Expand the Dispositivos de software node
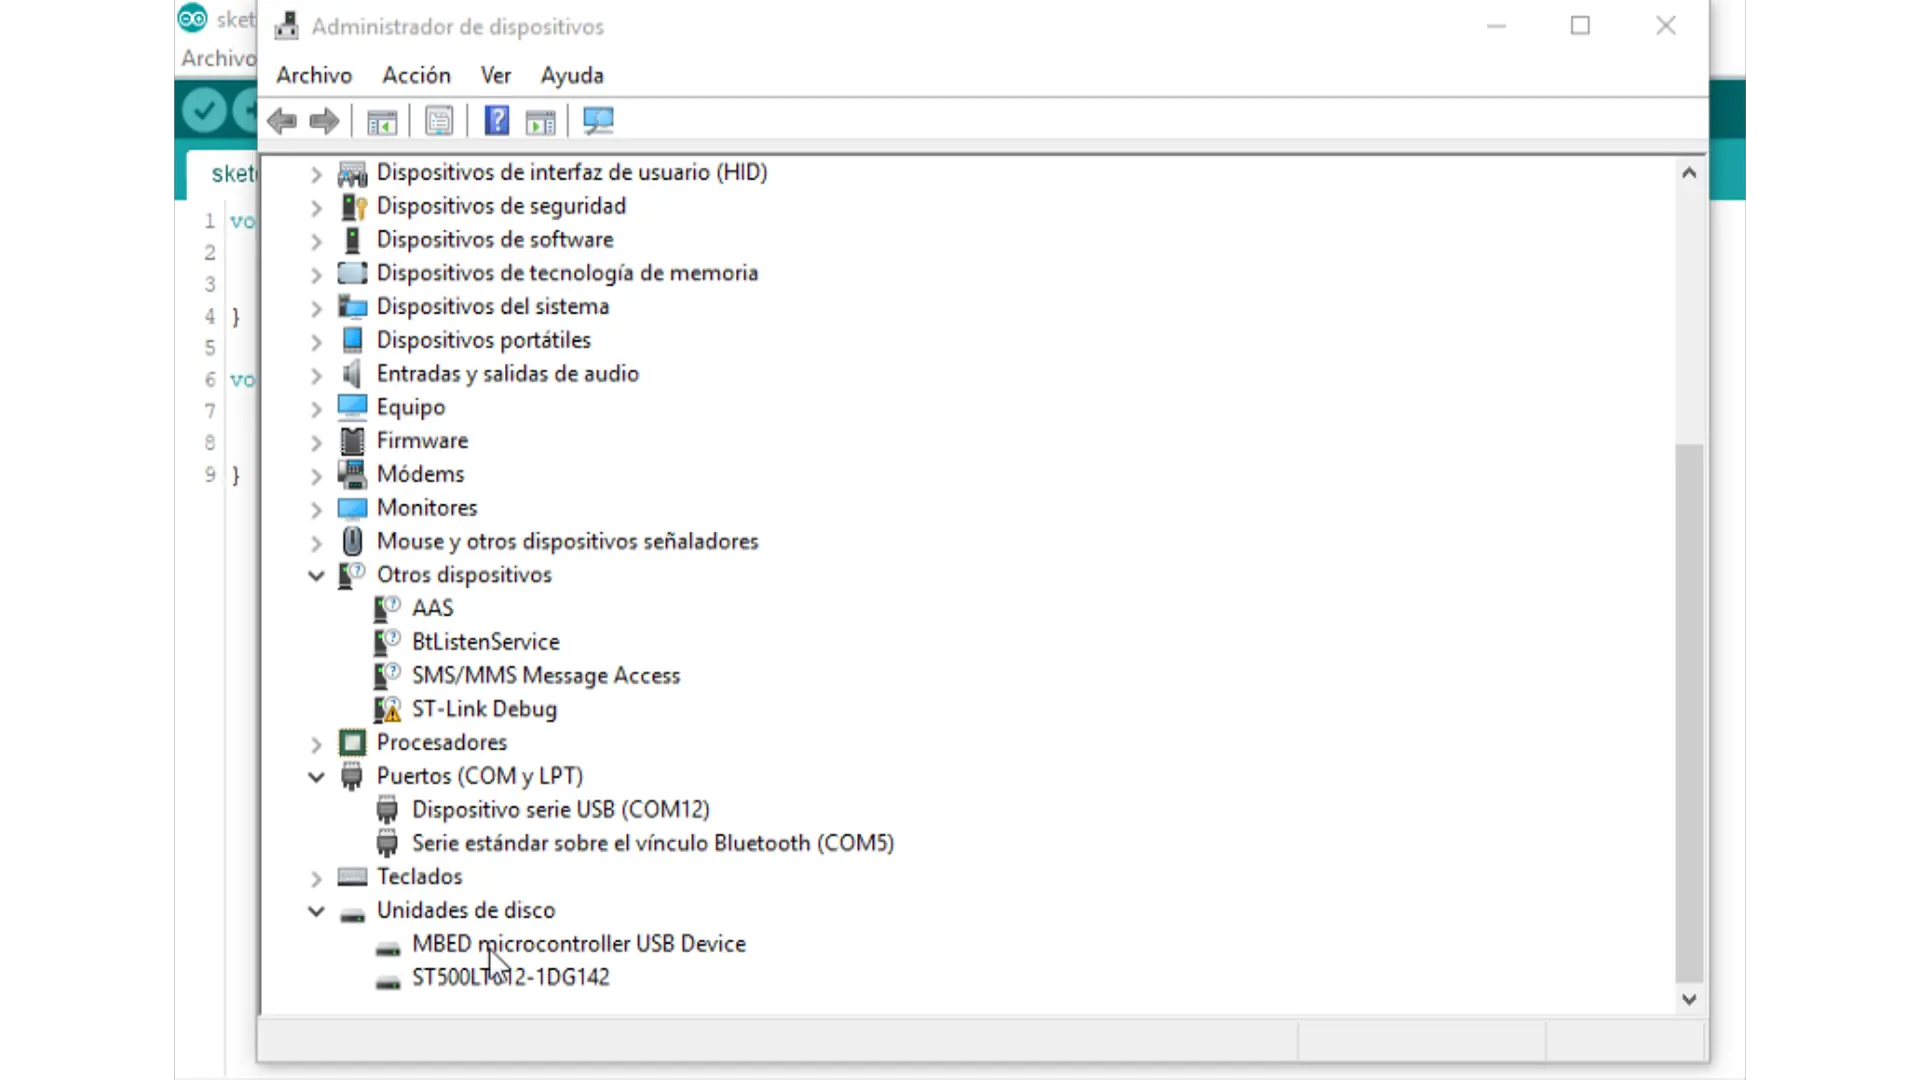The image size is (1920, 1080). tap(316, 241)
